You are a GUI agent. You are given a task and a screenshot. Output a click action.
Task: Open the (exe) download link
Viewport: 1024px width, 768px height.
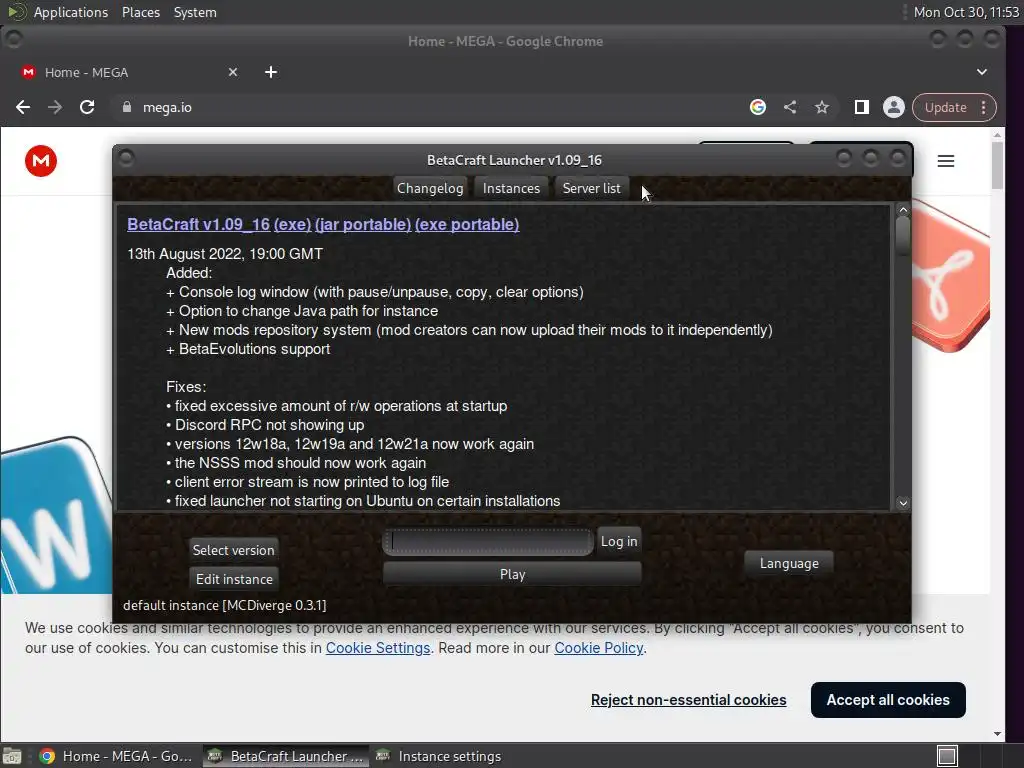tap(293, 224)
